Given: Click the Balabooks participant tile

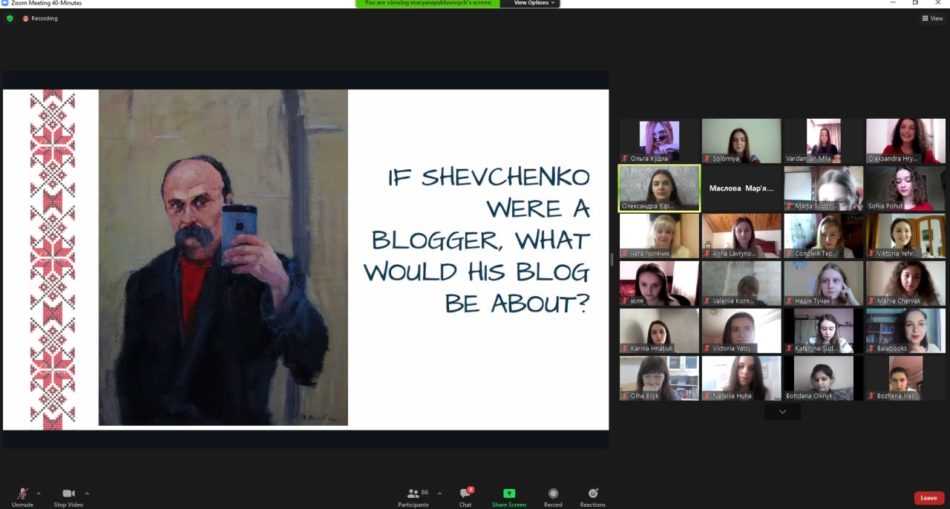Looking at the screenshot, I should click(x=905, y=330).
